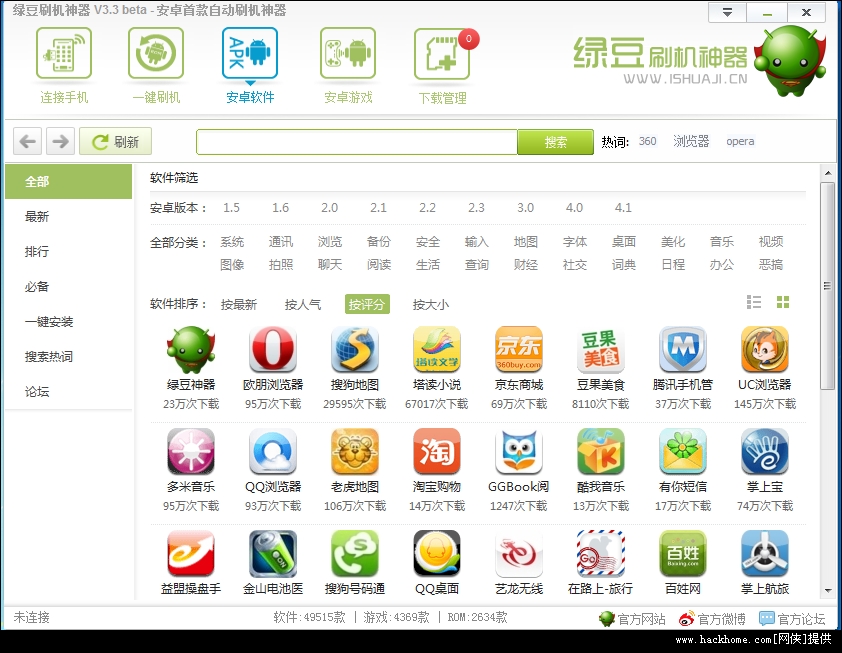This screenshot has height=653, width=842.
Task: Go back with the left arrow button
Action: [28, 141]
